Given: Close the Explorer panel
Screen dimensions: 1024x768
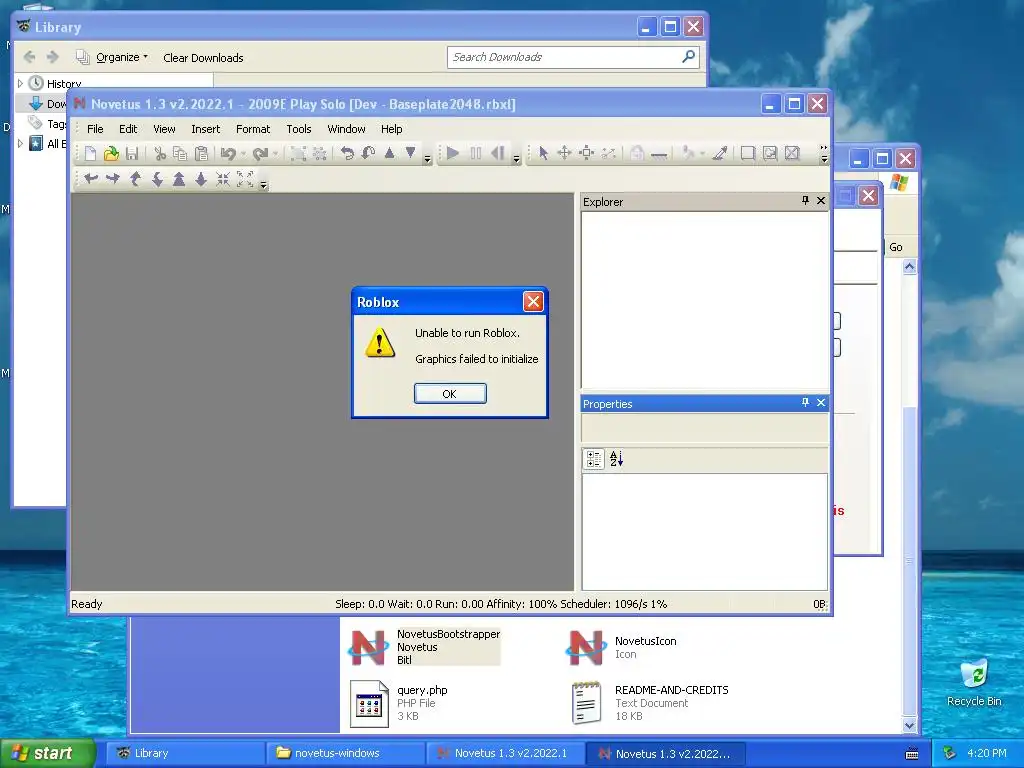Looking at the screenshot, I should click(821, 200).
